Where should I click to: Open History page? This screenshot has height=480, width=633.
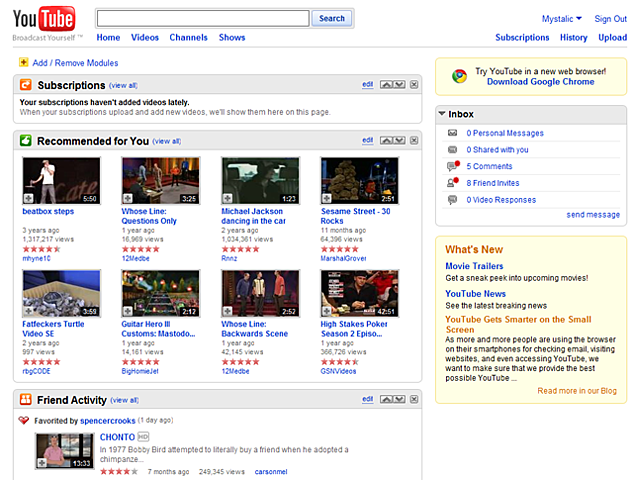(x=573, y=37)
